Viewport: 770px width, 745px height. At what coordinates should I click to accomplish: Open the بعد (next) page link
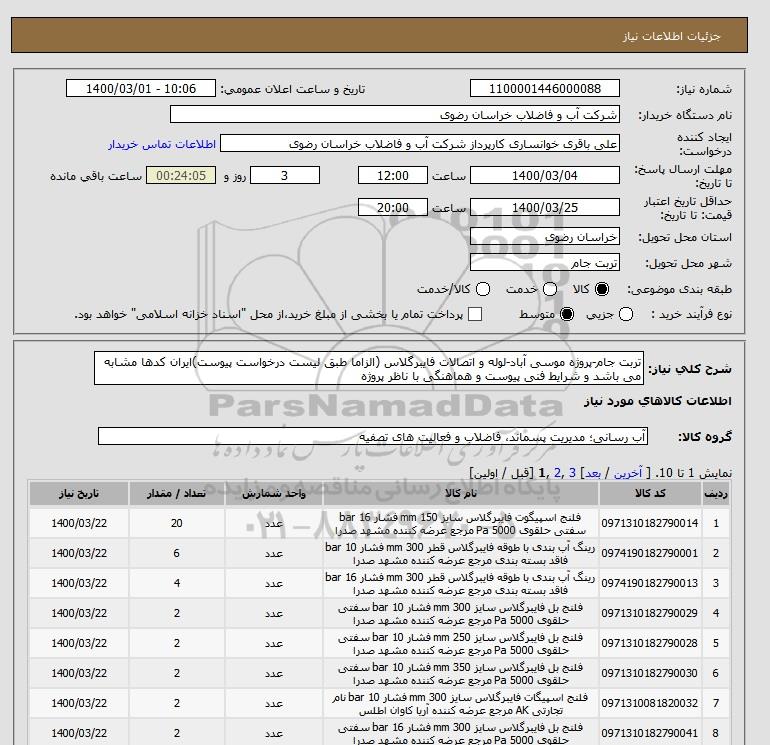click(593, 473)
